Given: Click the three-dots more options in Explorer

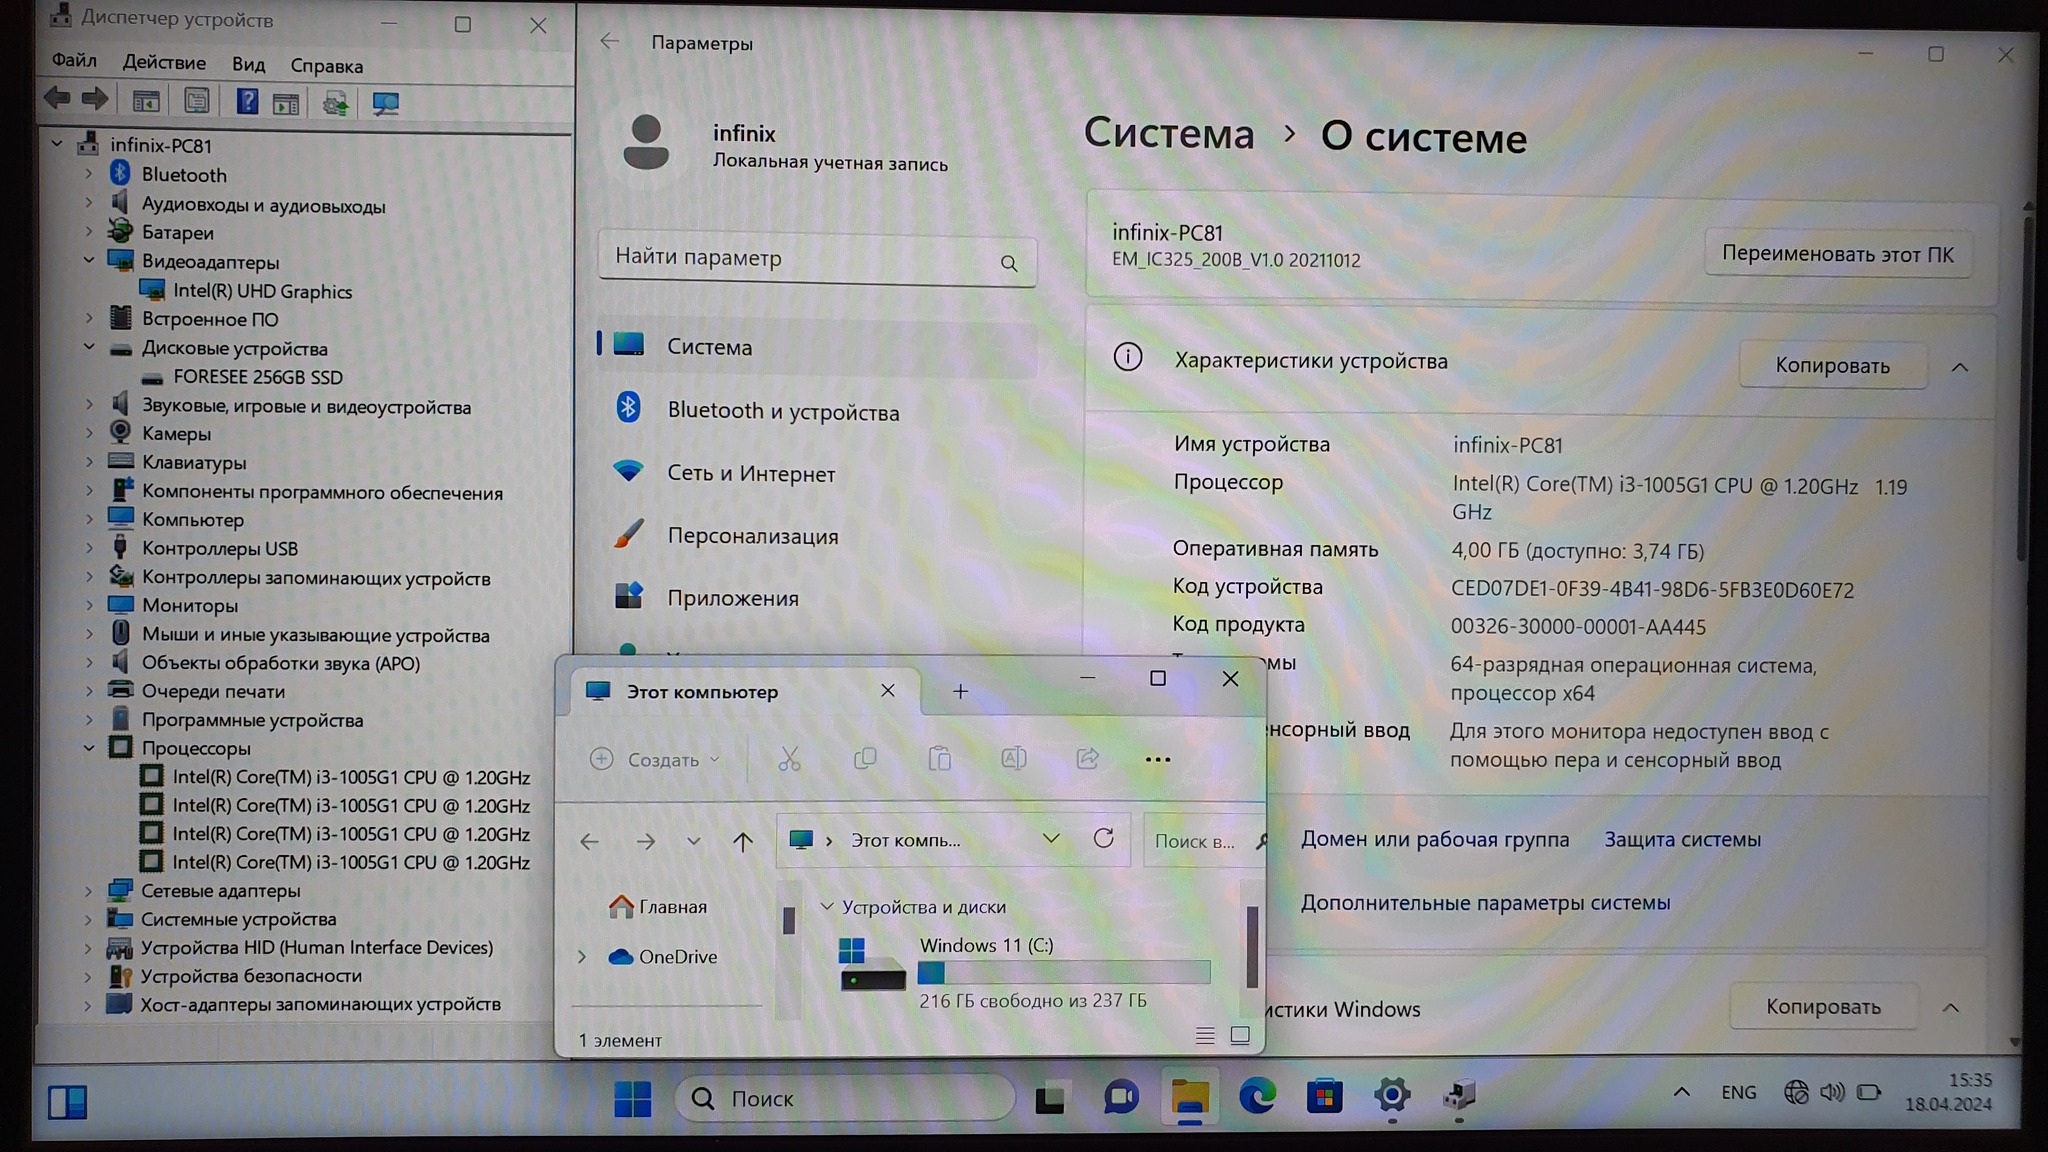Looking at the screenshot, I should tap(1157, 760).
